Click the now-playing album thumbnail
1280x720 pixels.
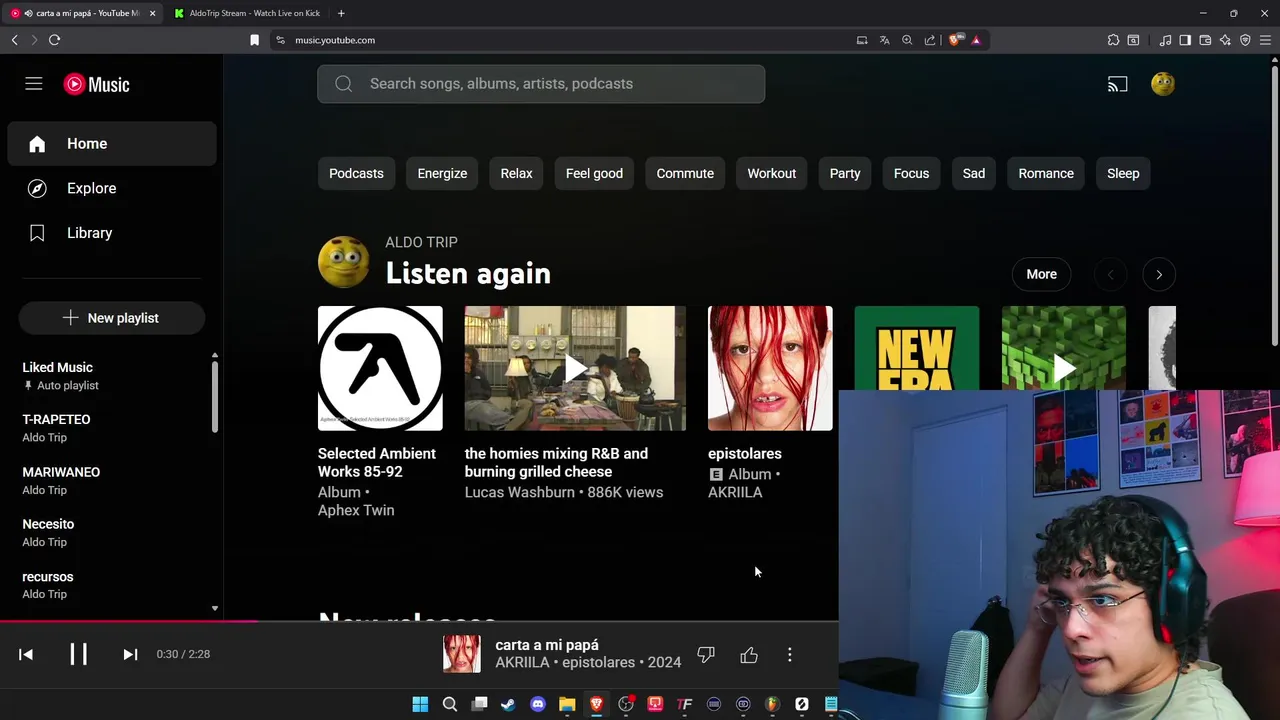click(x=462, y=654)
